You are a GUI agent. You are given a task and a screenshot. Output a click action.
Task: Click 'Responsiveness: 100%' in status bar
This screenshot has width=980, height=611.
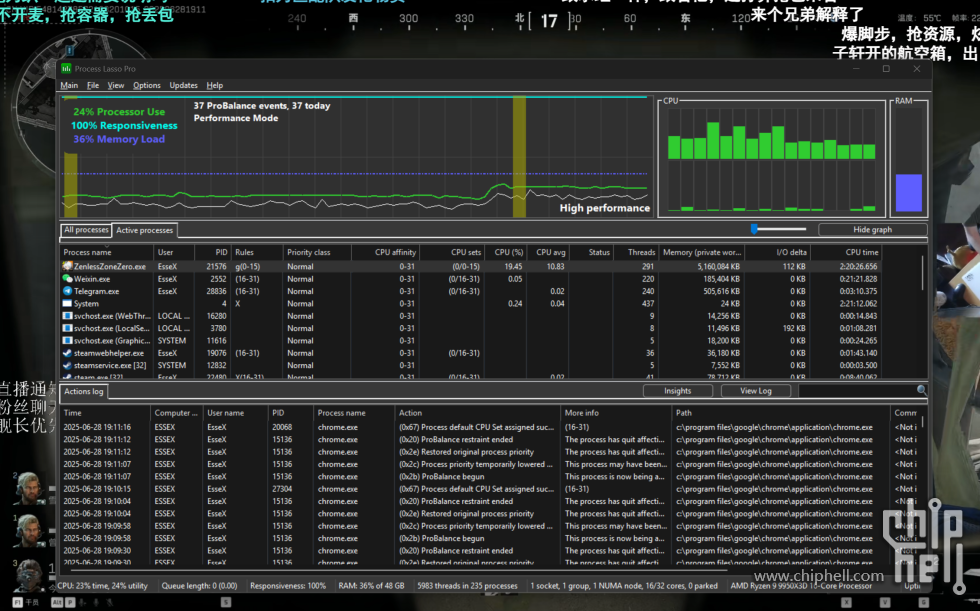[x=288, y=586]
